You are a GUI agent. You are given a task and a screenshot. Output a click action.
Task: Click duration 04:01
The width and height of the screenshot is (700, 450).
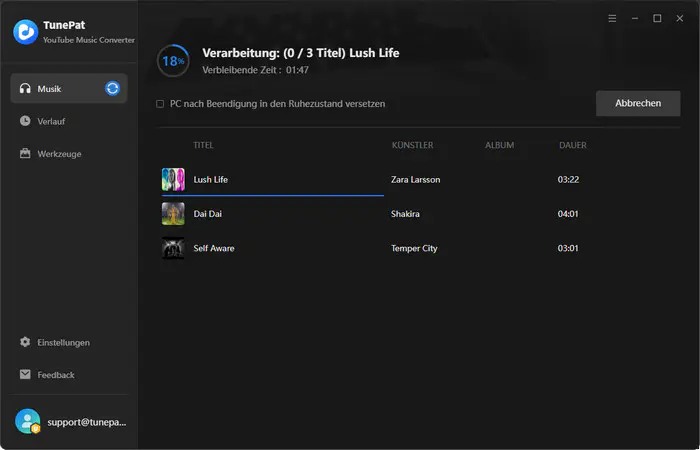(568, 214)
